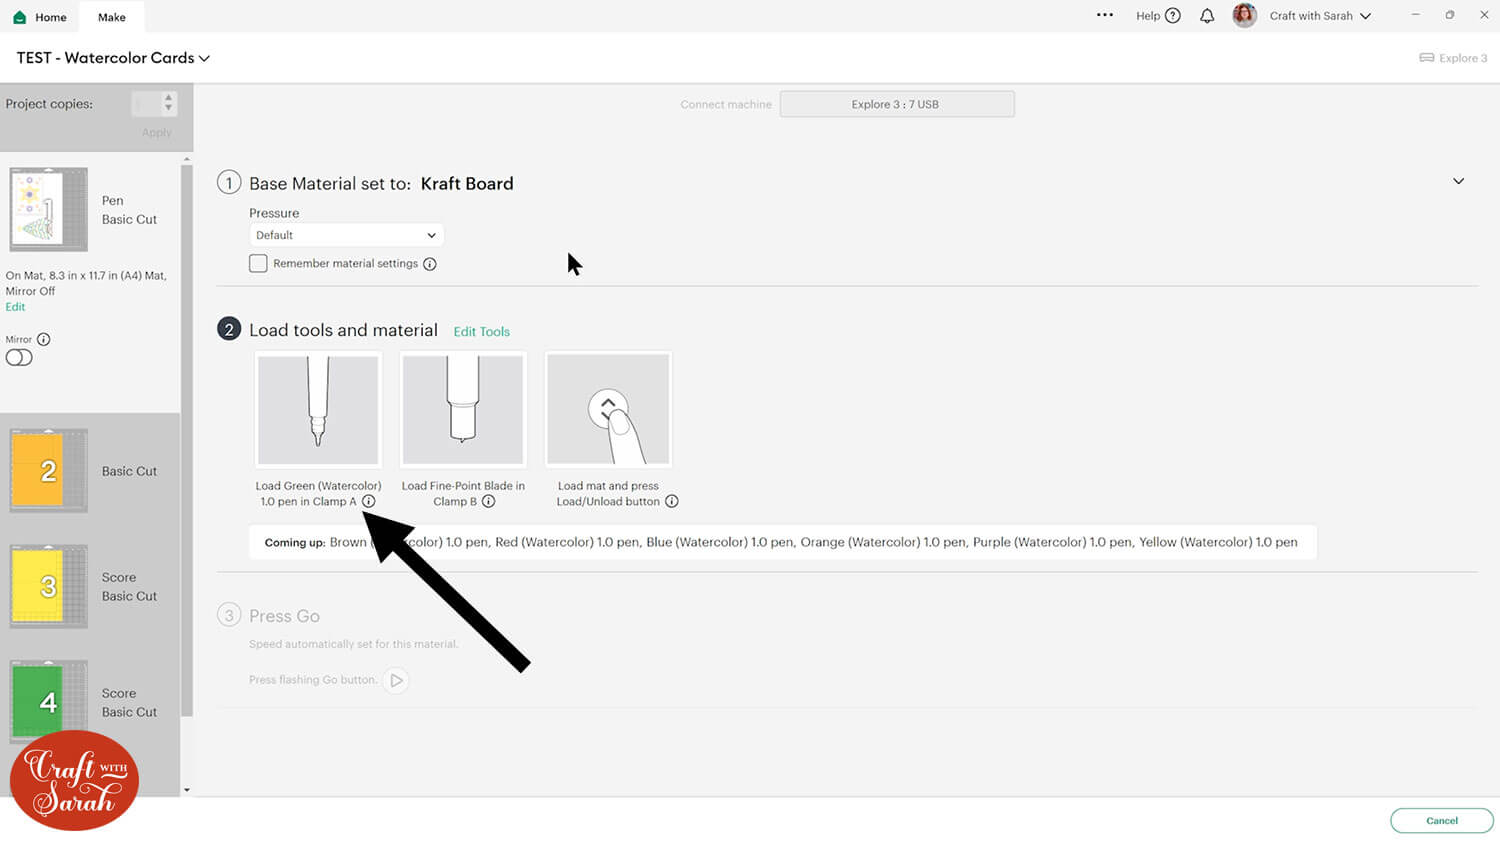
Task: Minimize the Design Space window
Action: [1415, 15]
